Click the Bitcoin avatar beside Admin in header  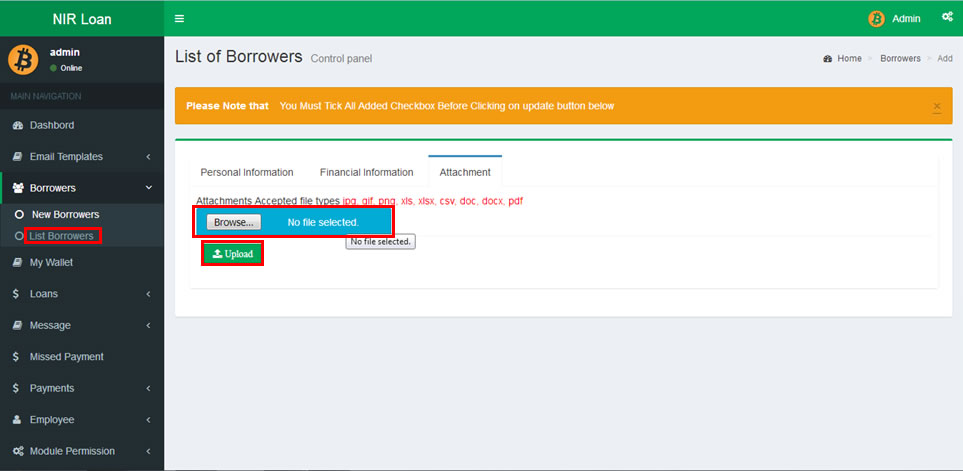(x=877, y=18)
